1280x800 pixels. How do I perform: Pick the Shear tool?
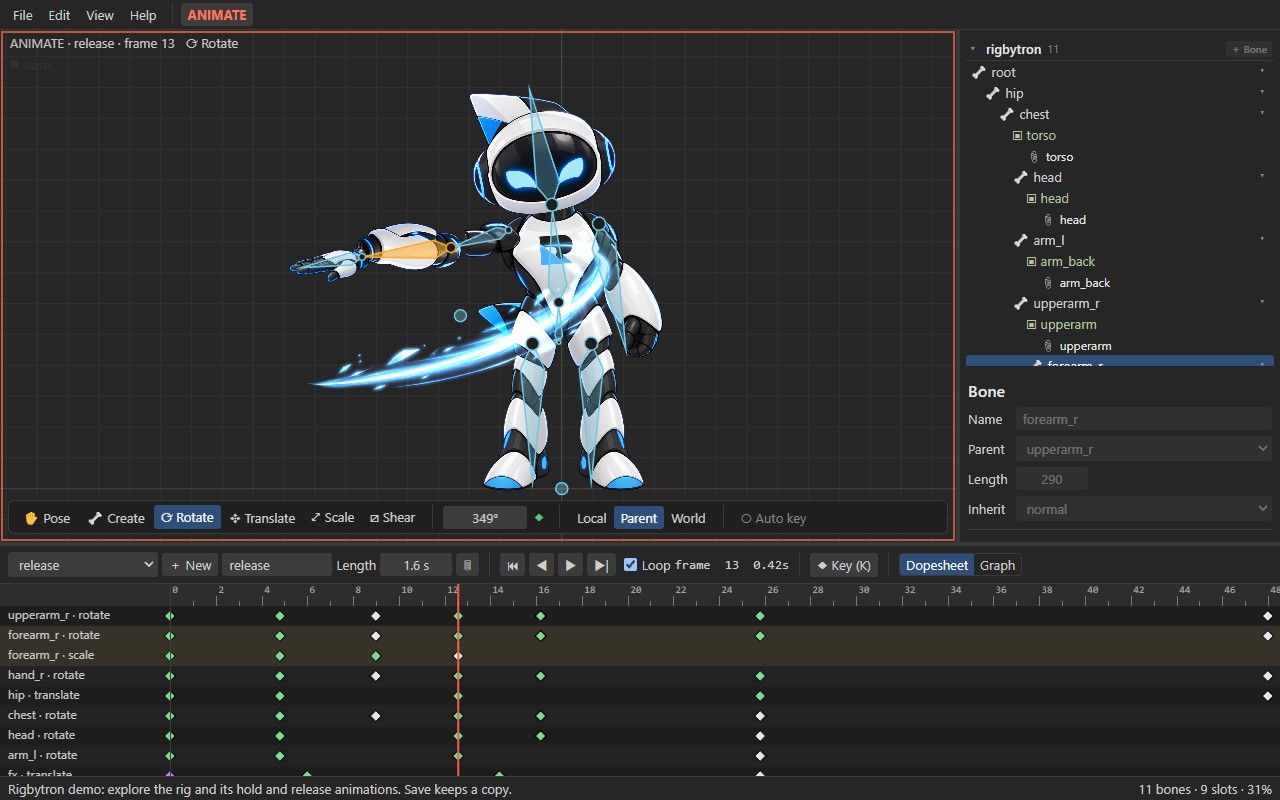point(392,518)
